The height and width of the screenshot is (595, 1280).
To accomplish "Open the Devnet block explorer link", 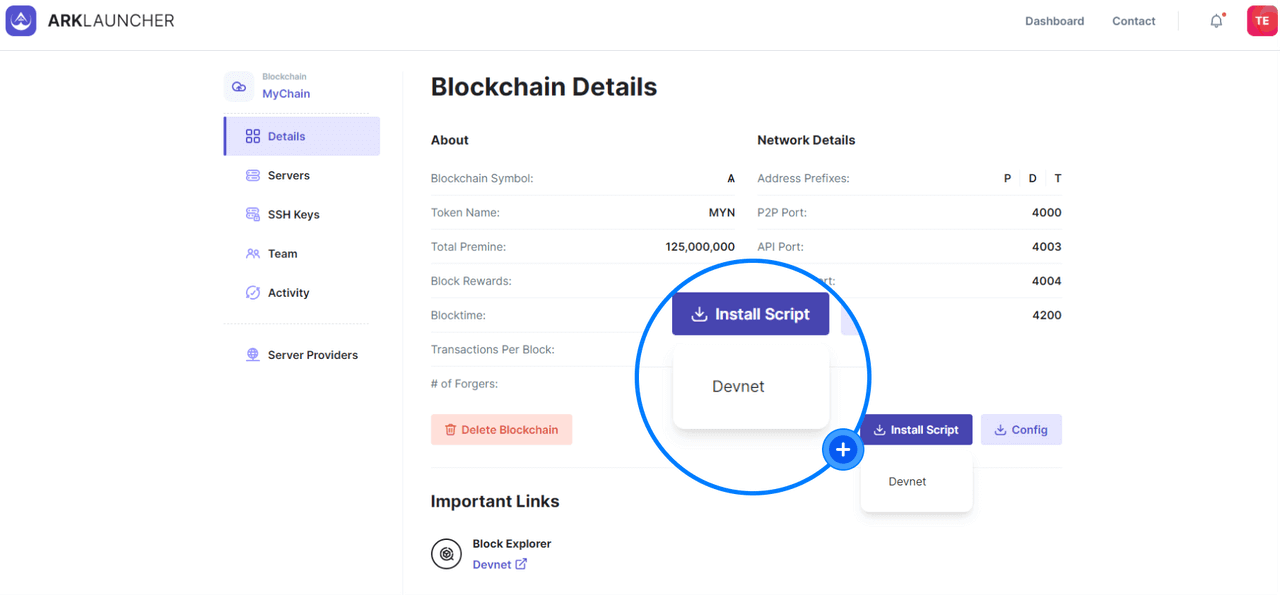I will point(492,564).
